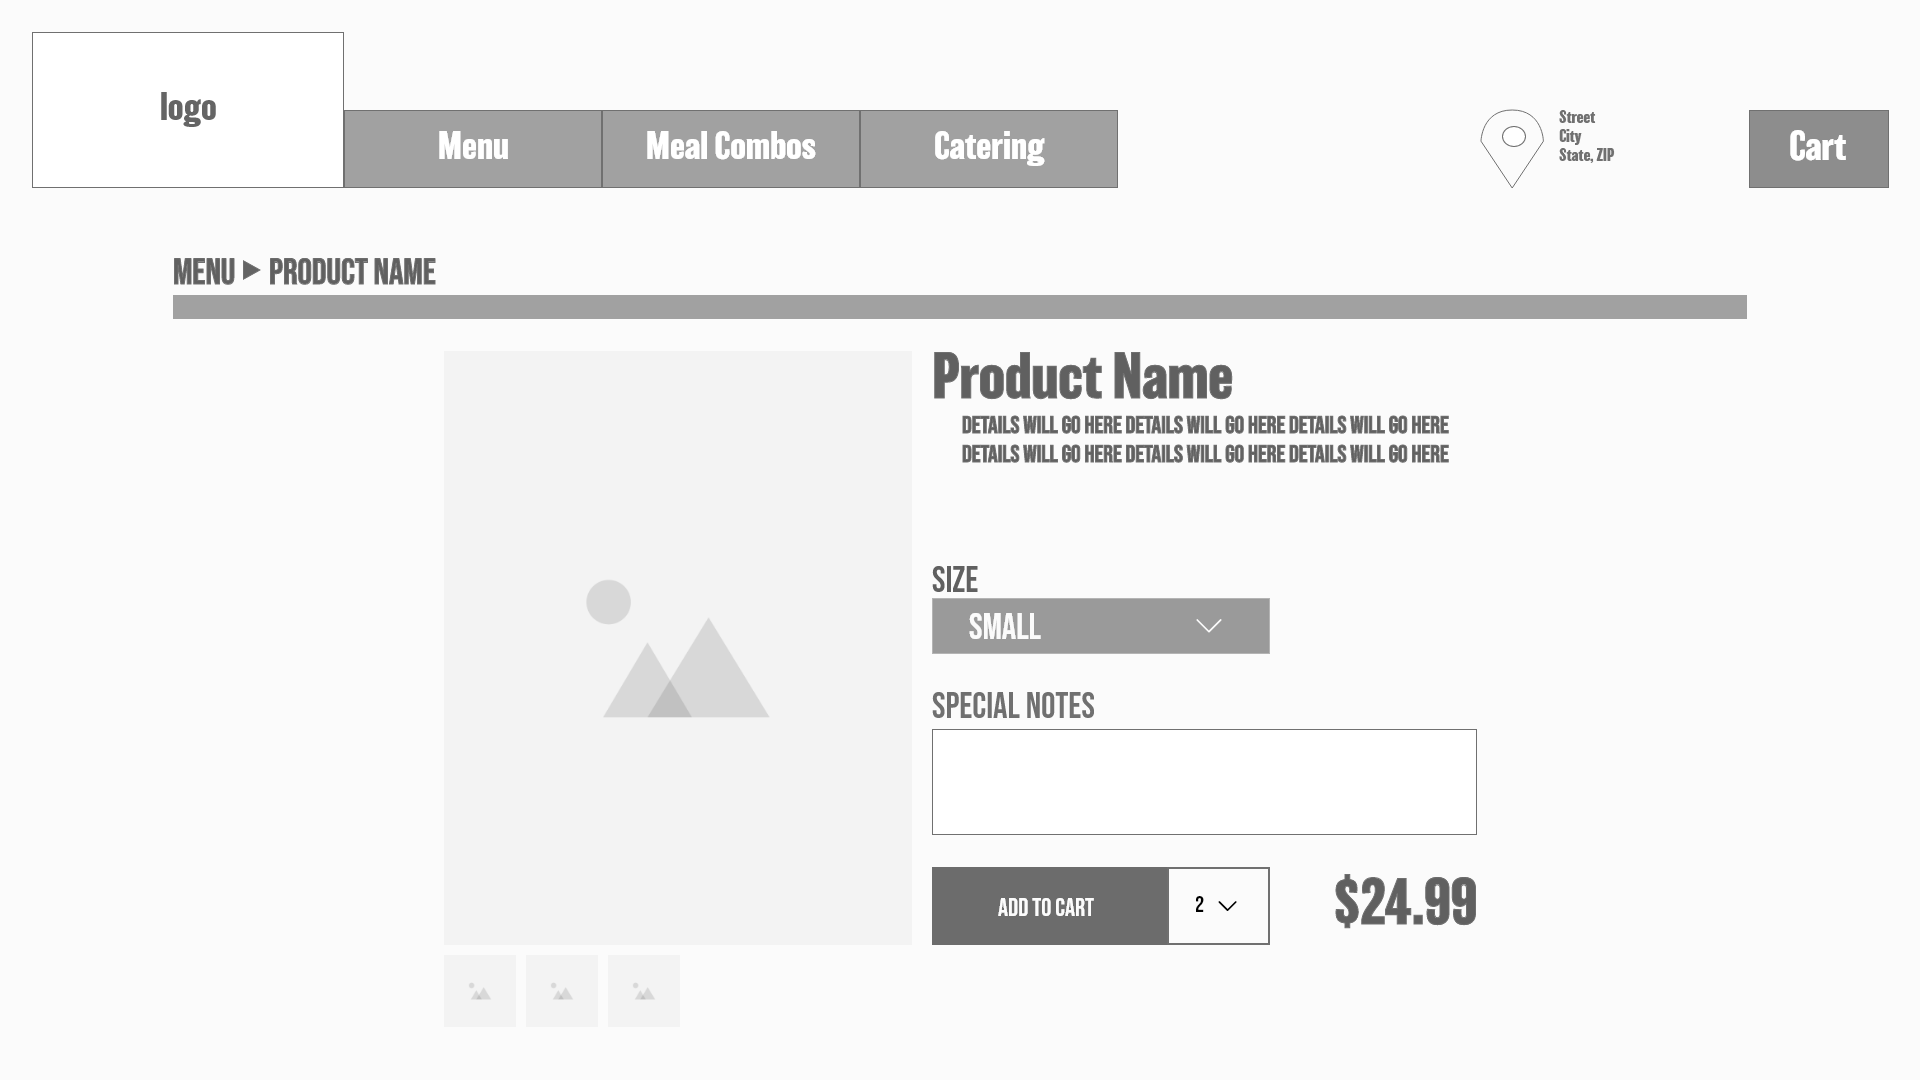Switch to the Catering tab
Screen dimensions: 1920x1080
[989, 149]
